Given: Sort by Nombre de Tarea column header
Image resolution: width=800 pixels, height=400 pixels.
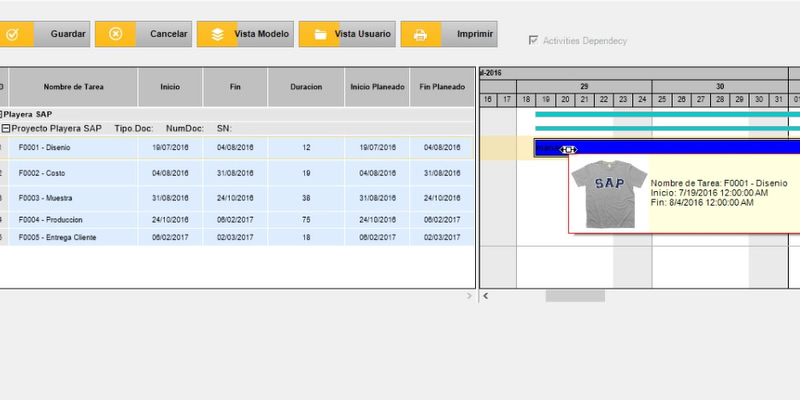Looking at the screenshot, I should point(73,87).
